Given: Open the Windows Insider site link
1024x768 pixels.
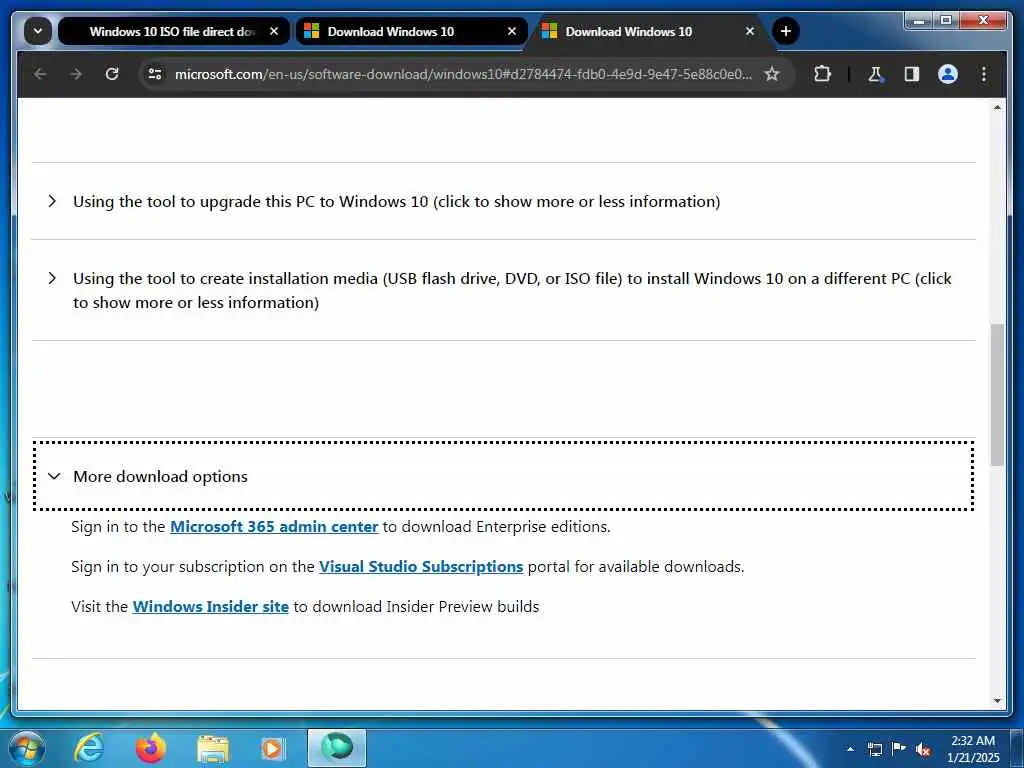Looking at the screenshot, I should [x=210, y=606].
